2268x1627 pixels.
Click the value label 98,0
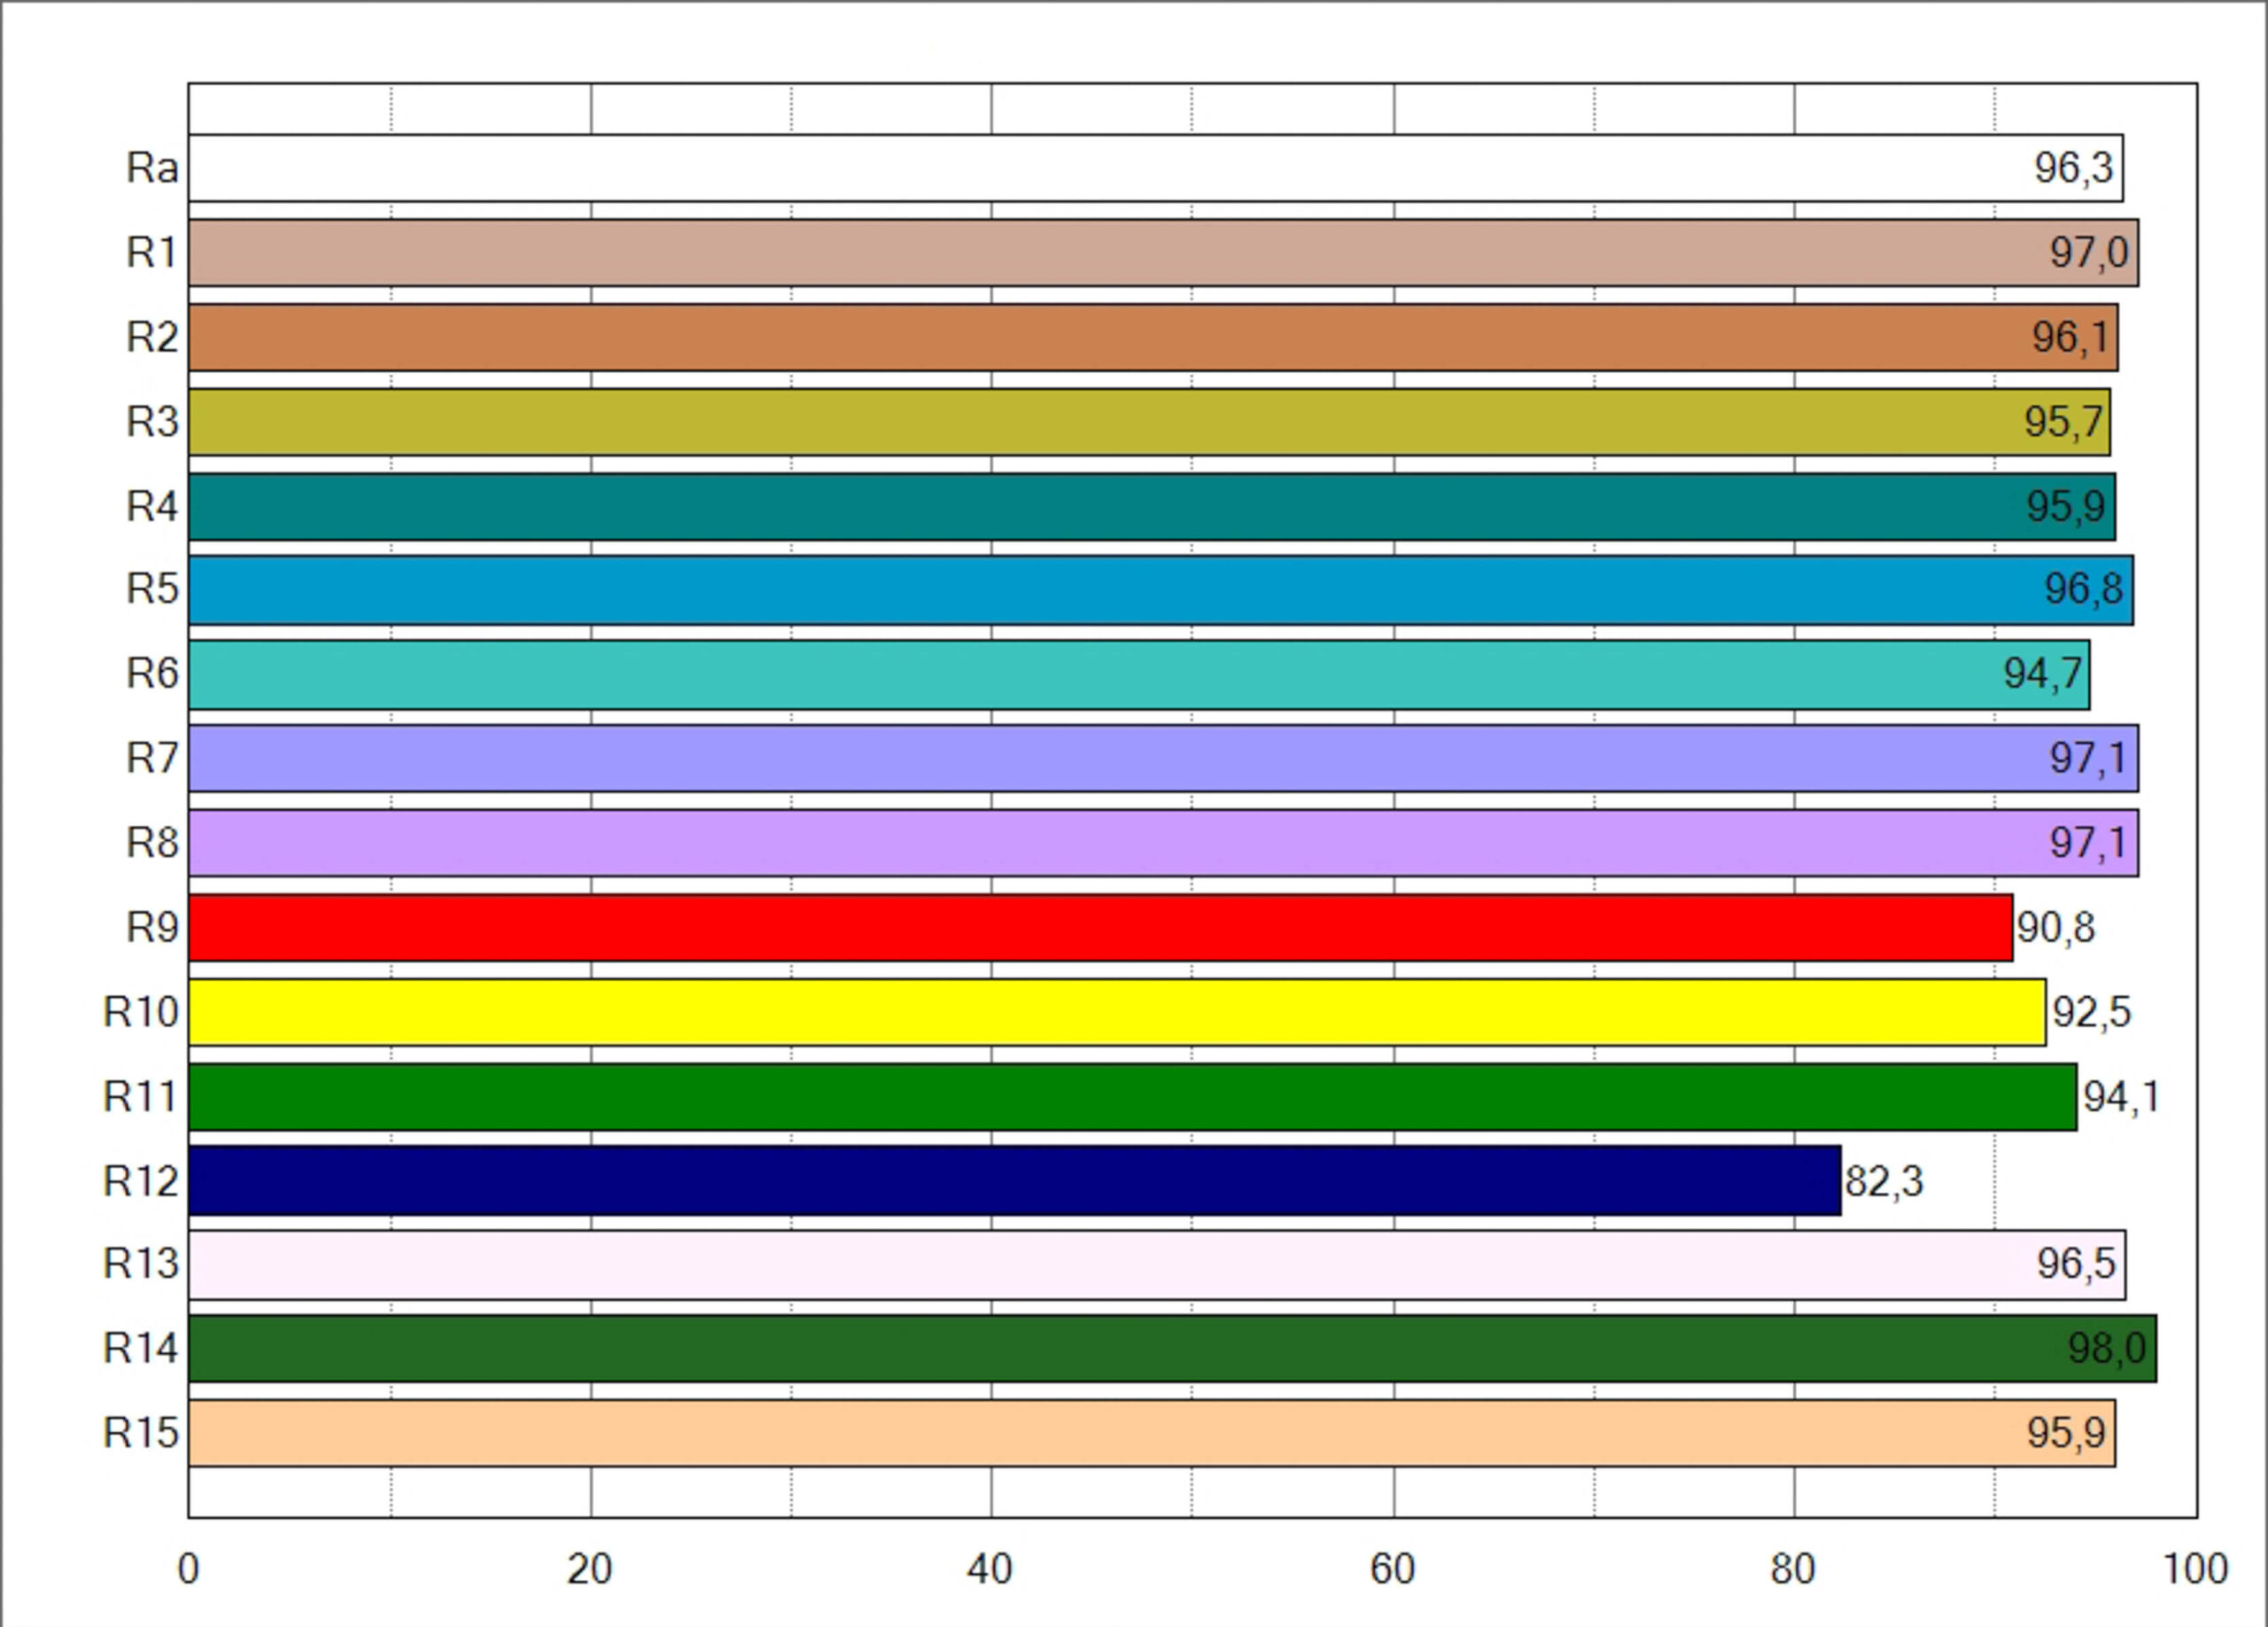click(x=2107, y=1350)
